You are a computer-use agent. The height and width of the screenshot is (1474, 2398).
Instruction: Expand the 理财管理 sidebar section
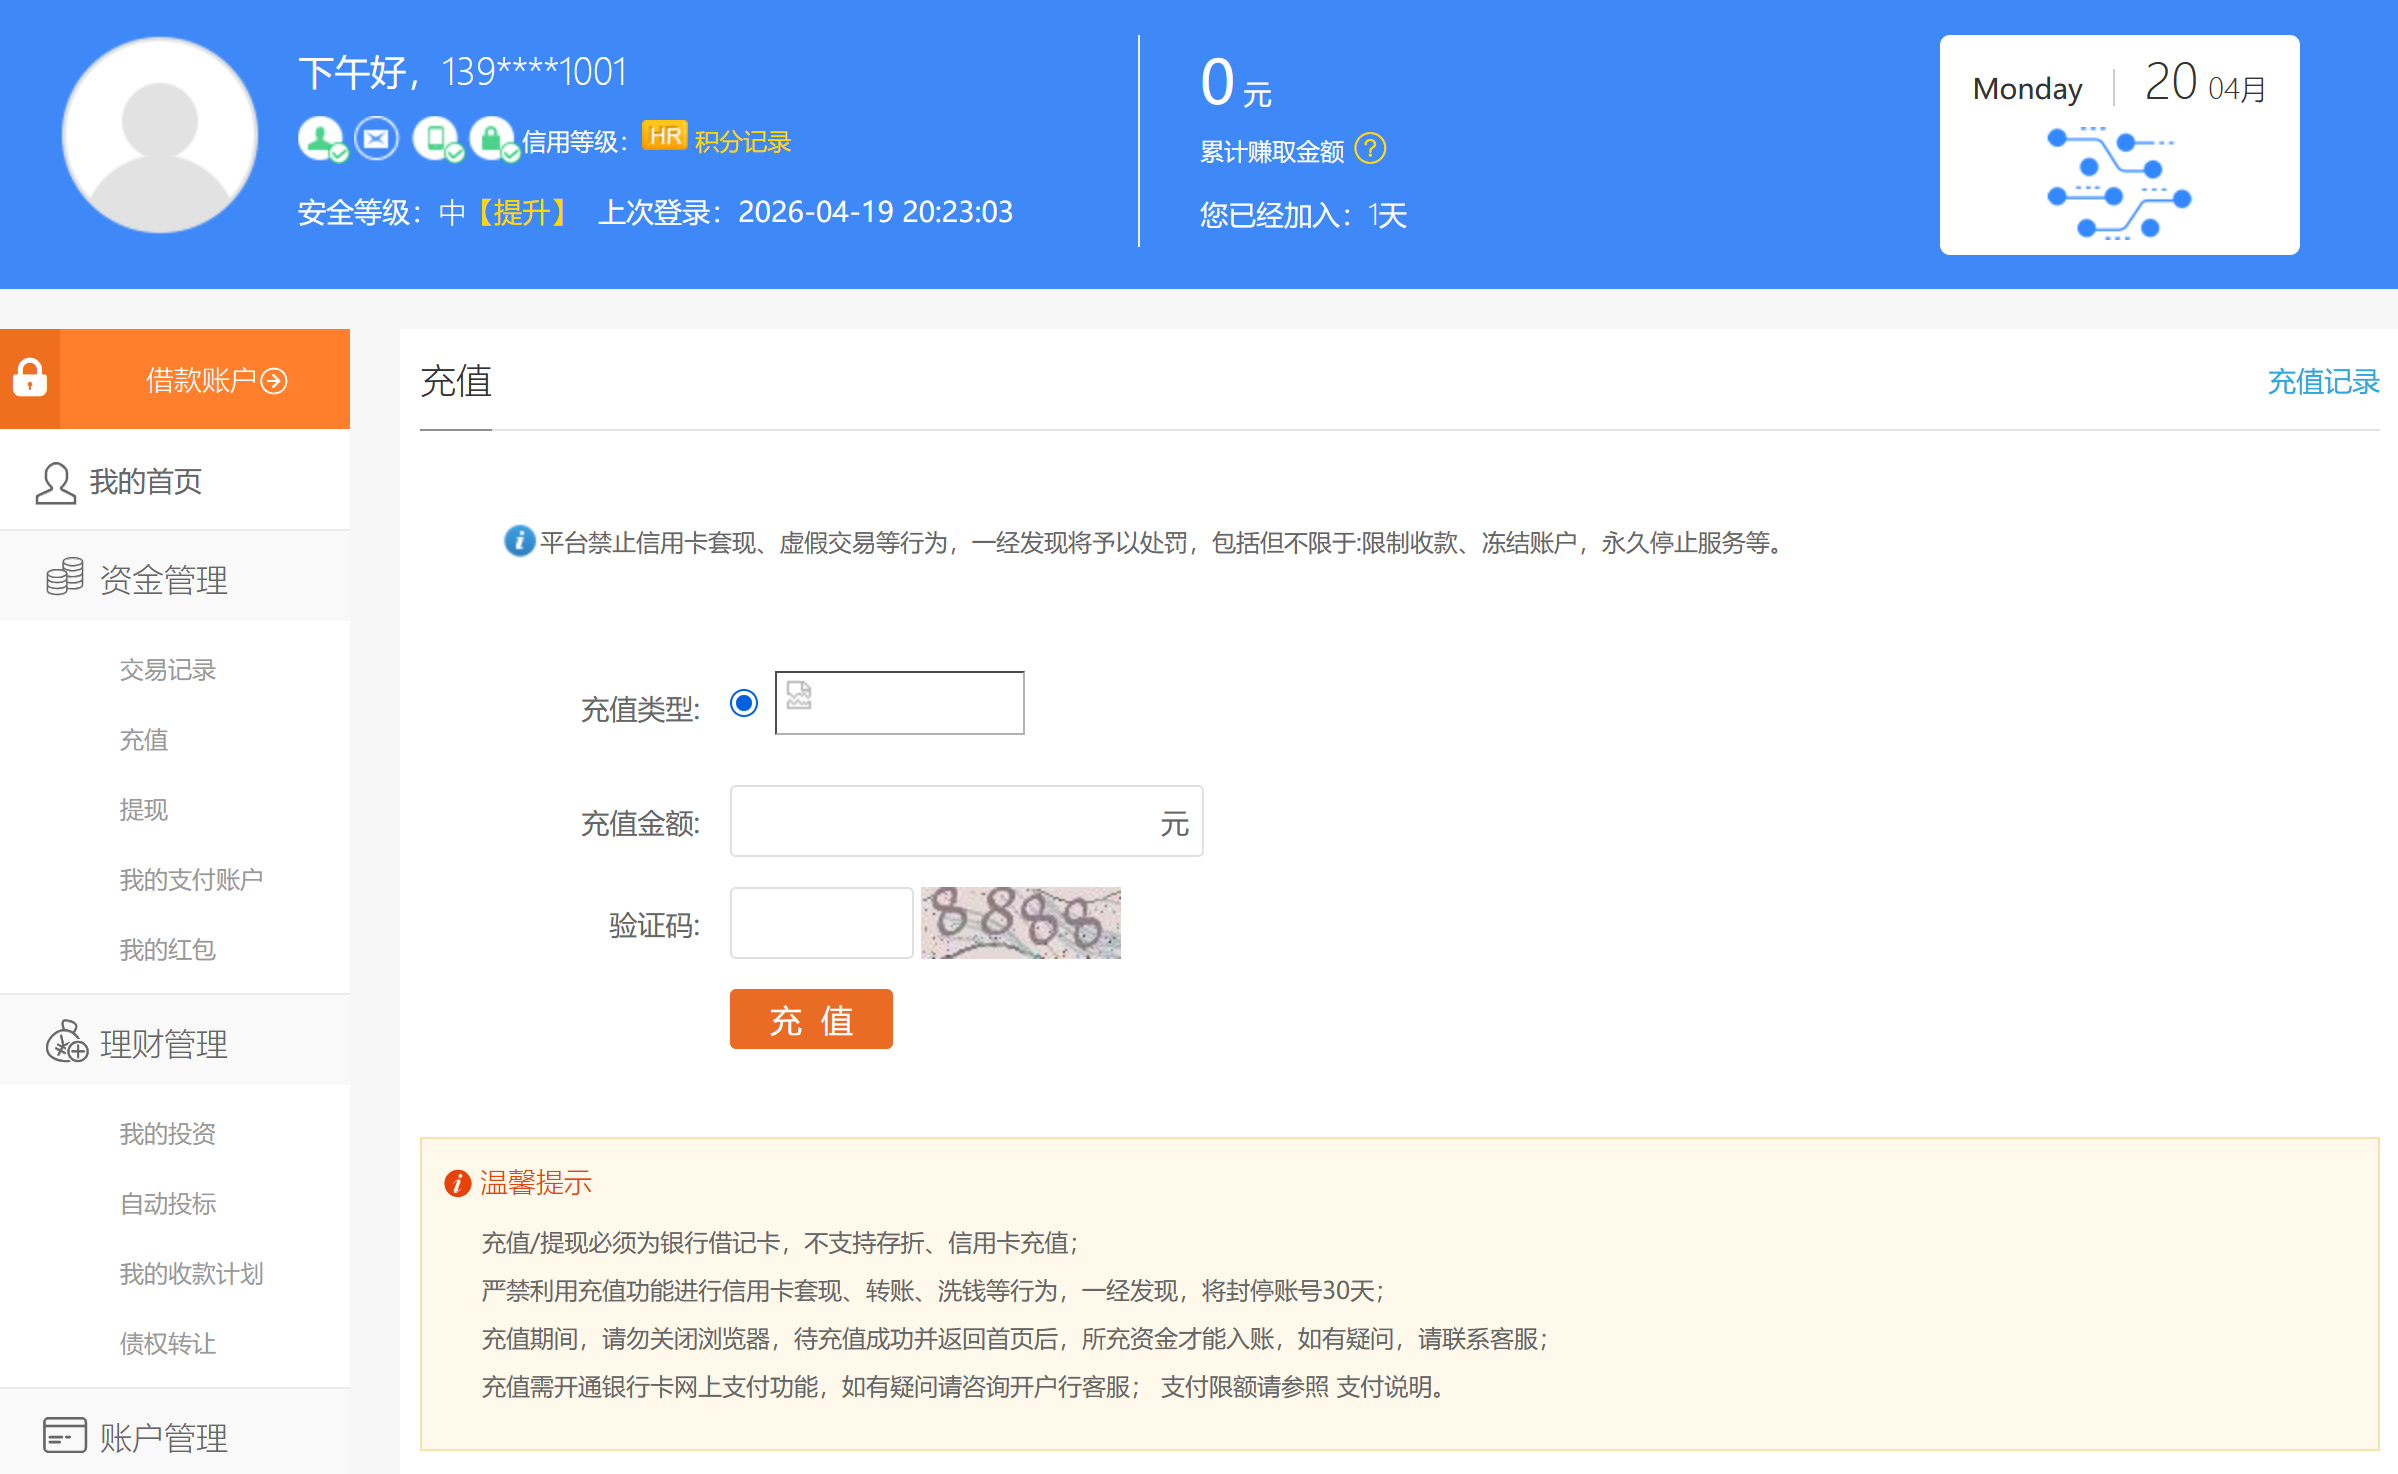pos(164,1044)
